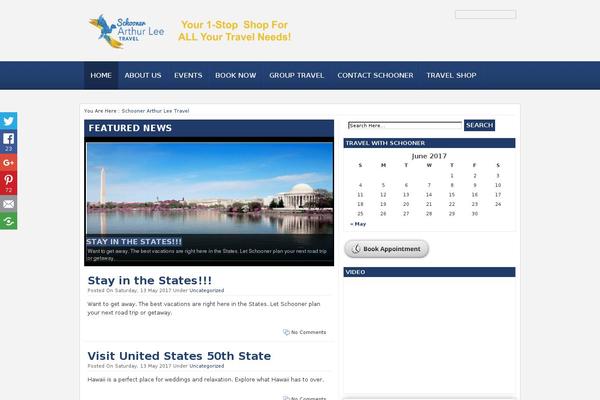Open Stay in the States!!! post title
Viewport: 600px width, 400px height.
150,280
